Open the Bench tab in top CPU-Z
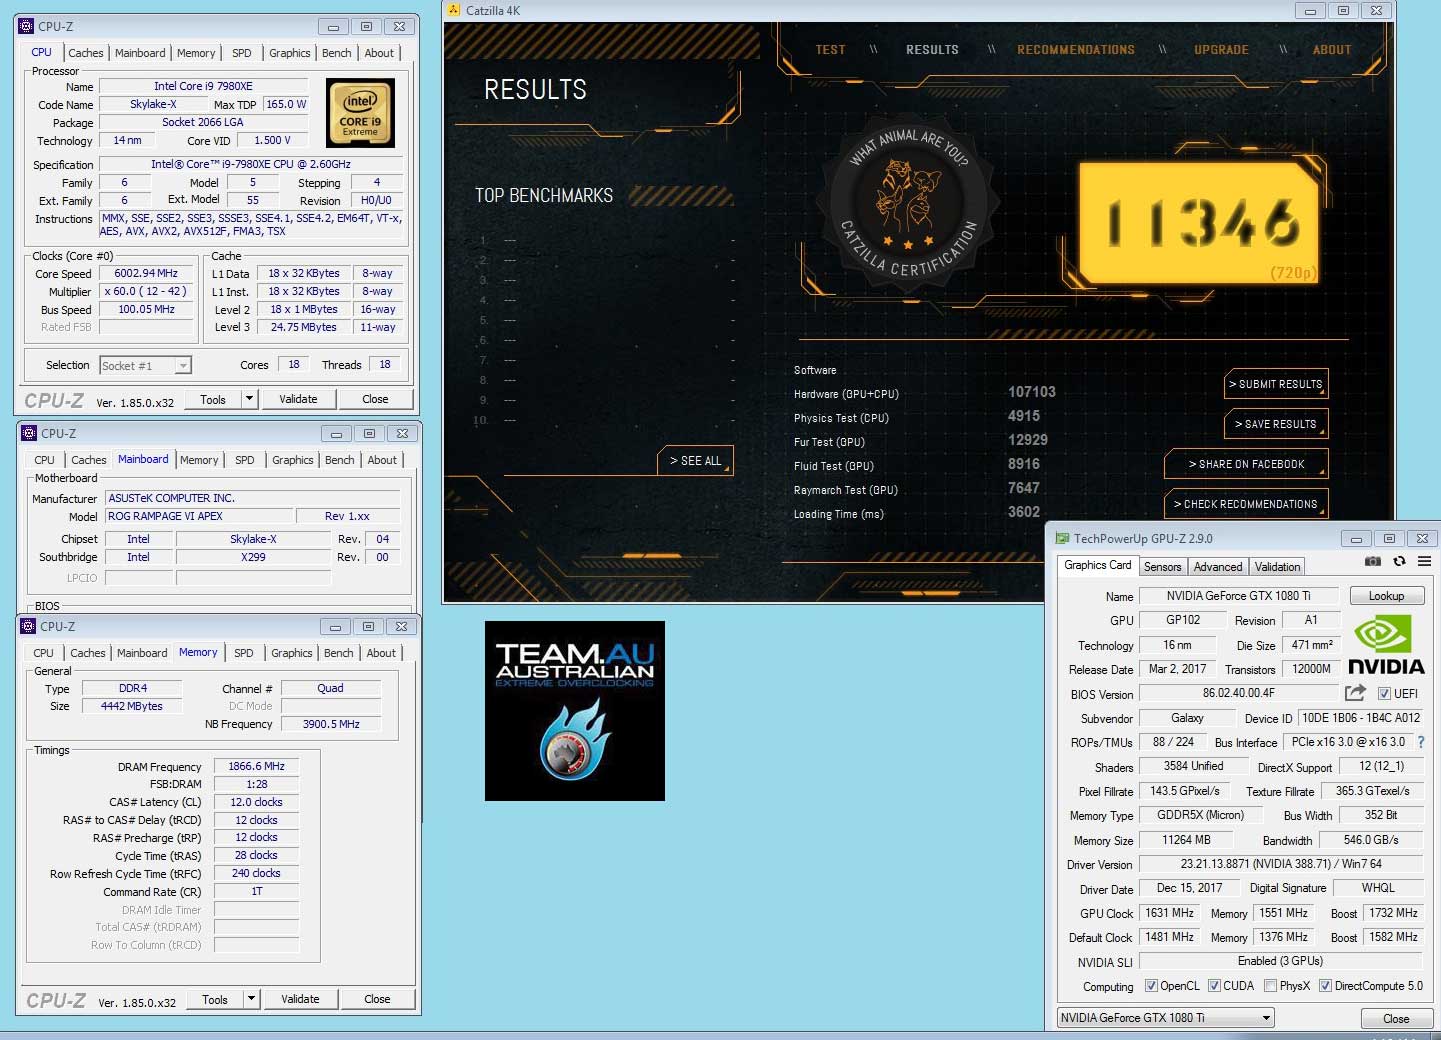The height and width of the screenshot is (1040, 1441). [x=336, y=53]
